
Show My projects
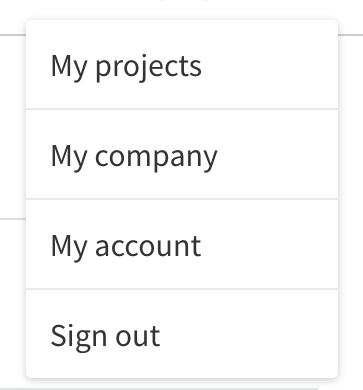tap(182, 64)
